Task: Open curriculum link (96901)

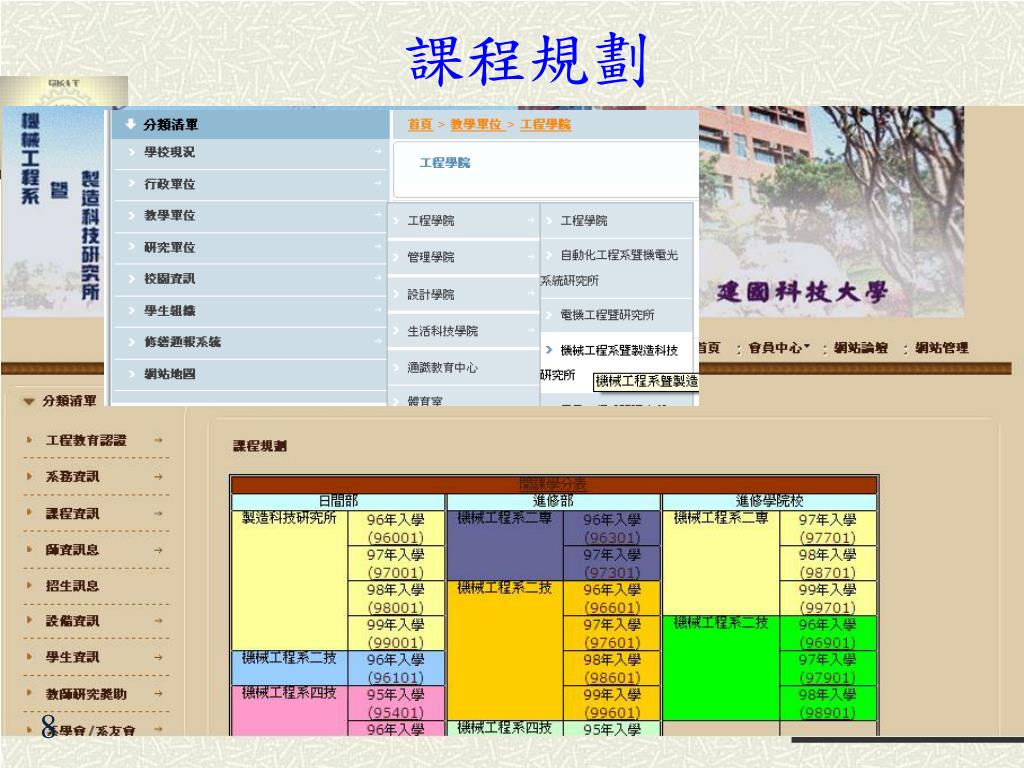Action: pos(827,643)
